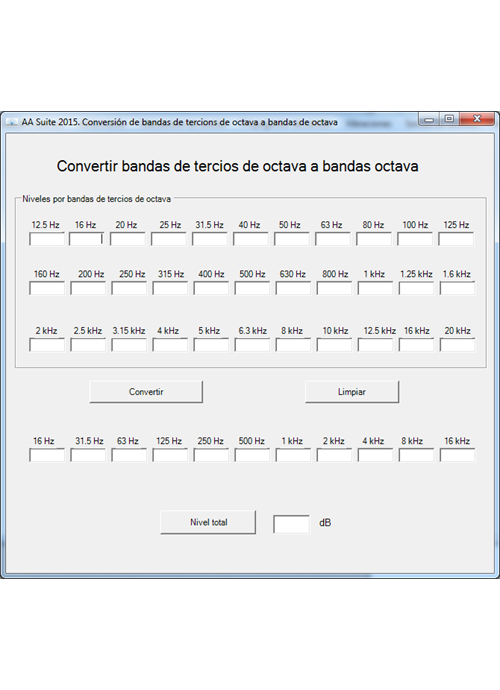The width and height of the screenshot is (500, 690).
Task: Select the 250 Hz octave band result field
Action: 211,455
